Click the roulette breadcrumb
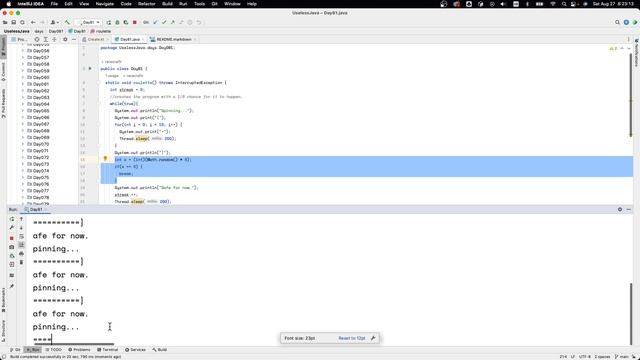Image resolution: width=640 pixels, height=360 pixels. click(x=101, y=31)
